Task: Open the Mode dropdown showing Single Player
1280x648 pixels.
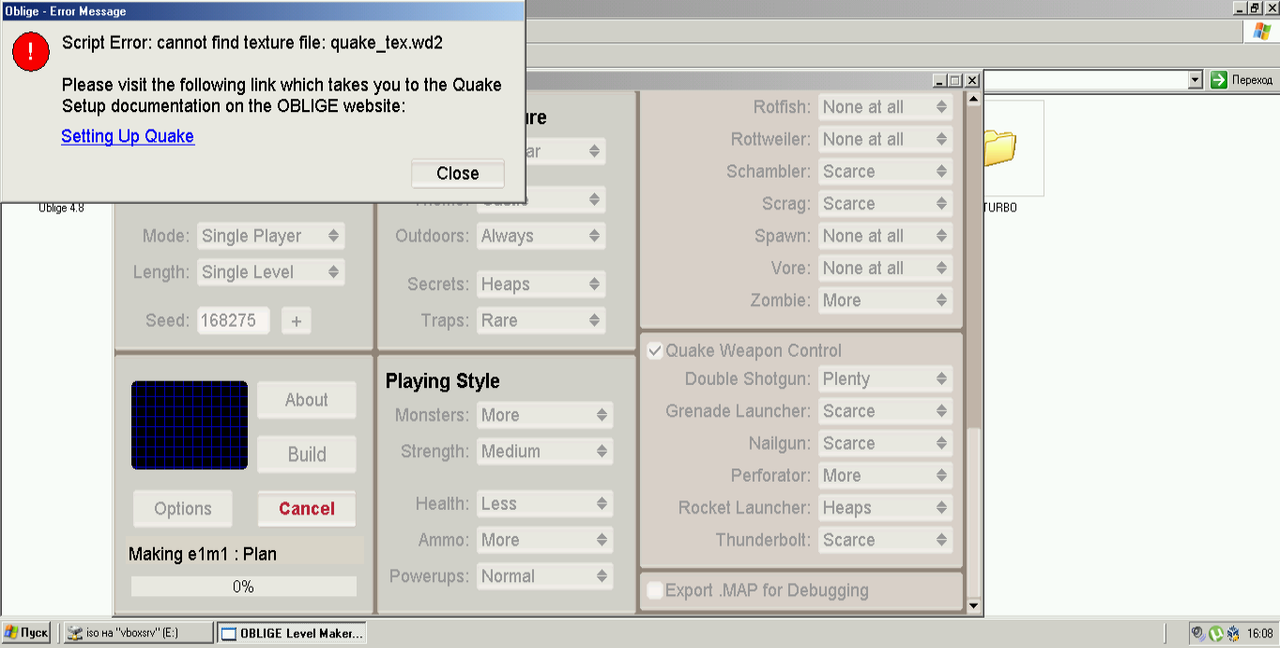Action: point(270,236)
